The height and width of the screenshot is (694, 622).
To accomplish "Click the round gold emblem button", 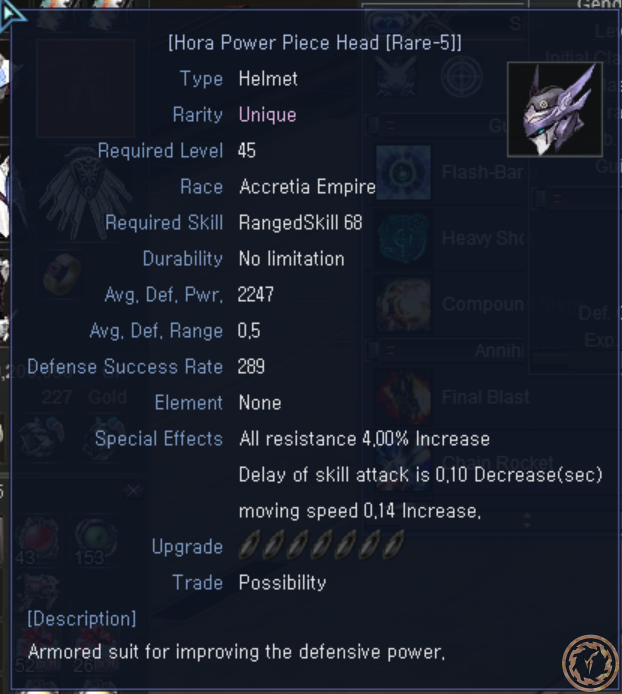I will point(590,662).
